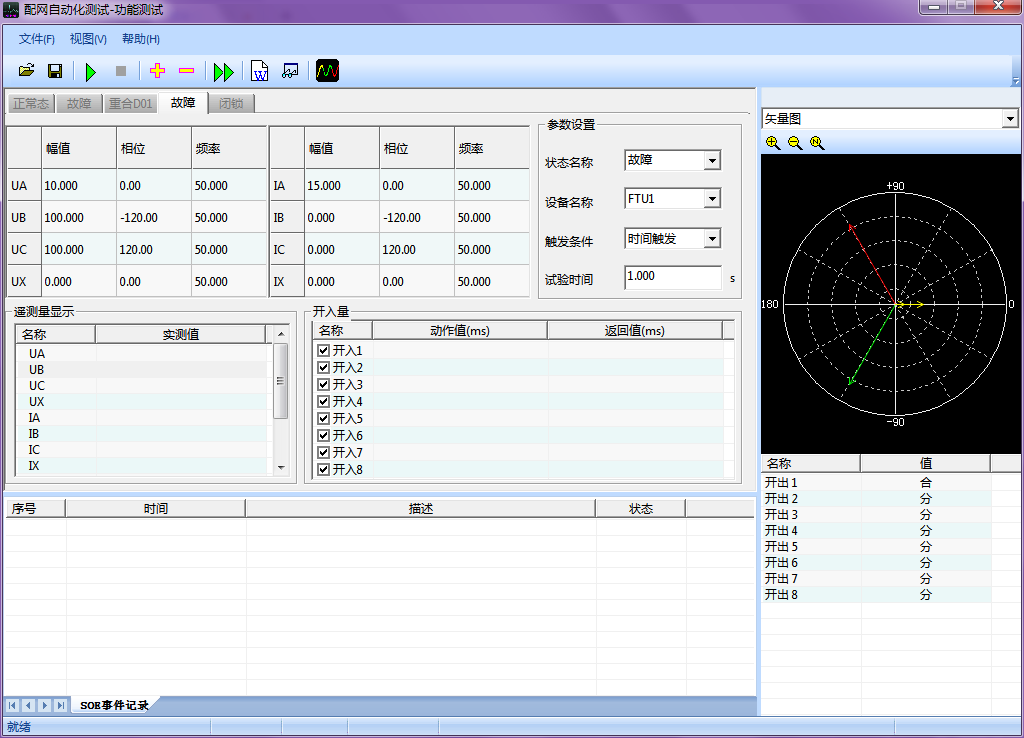Uncheck the 开入1 checkbox

tap(323, 351)
